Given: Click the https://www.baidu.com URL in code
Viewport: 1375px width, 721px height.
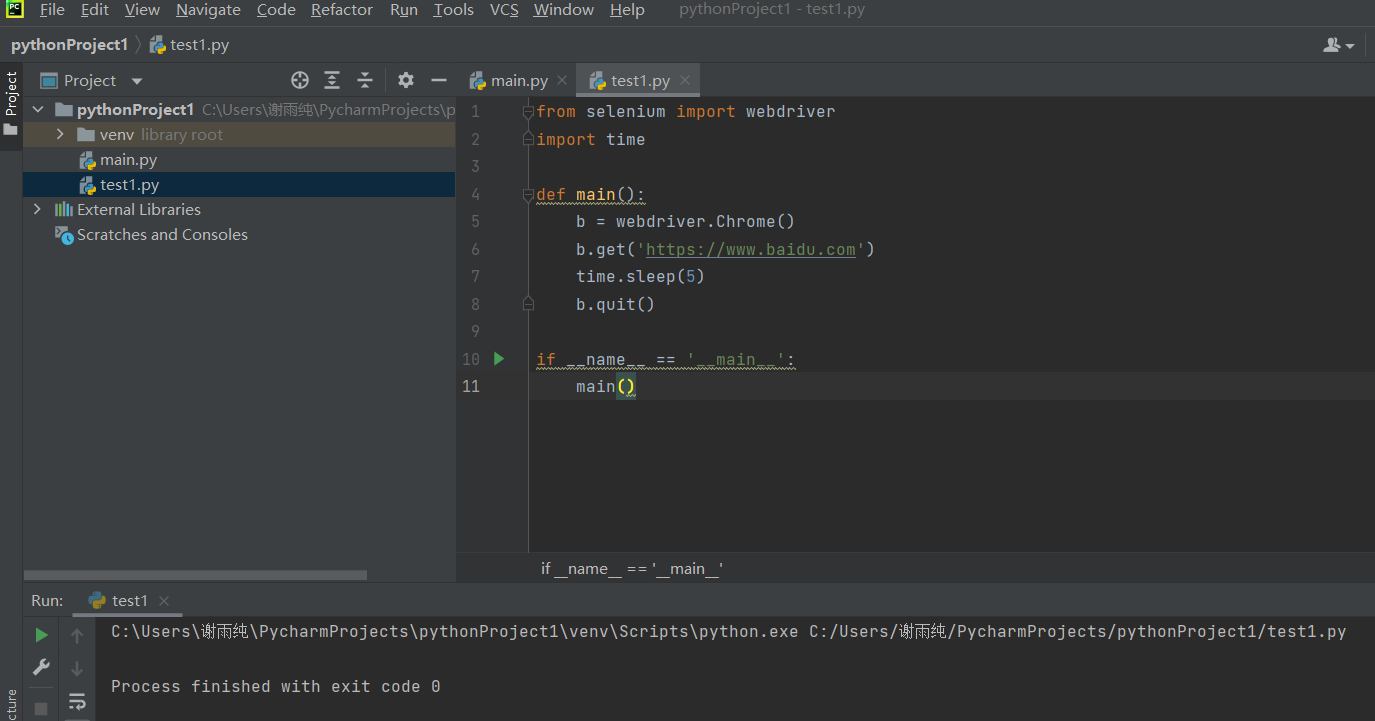Looking at the screenshot, I should pos(751,249).
